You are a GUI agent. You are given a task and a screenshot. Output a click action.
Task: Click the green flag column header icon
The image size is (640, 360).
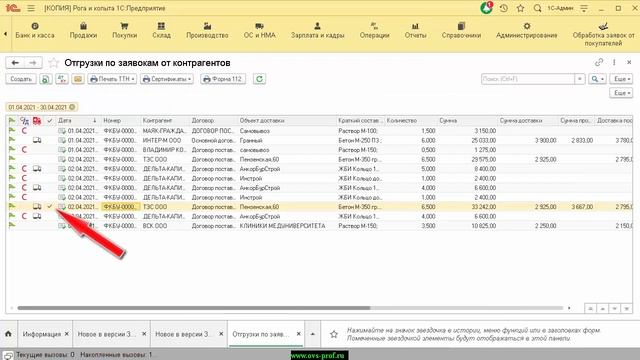[x=12, y=120]
